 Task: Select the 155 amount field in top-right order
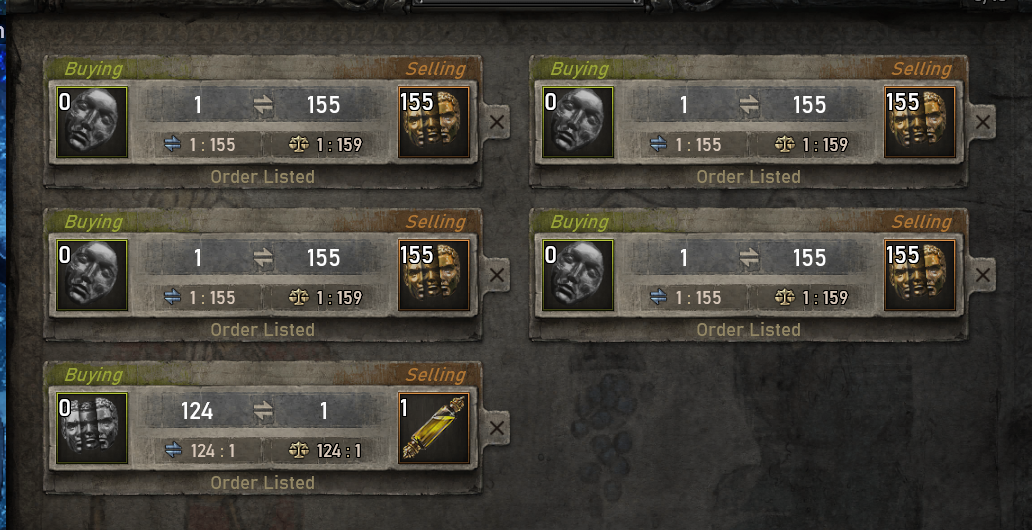[x=810, y=105]
